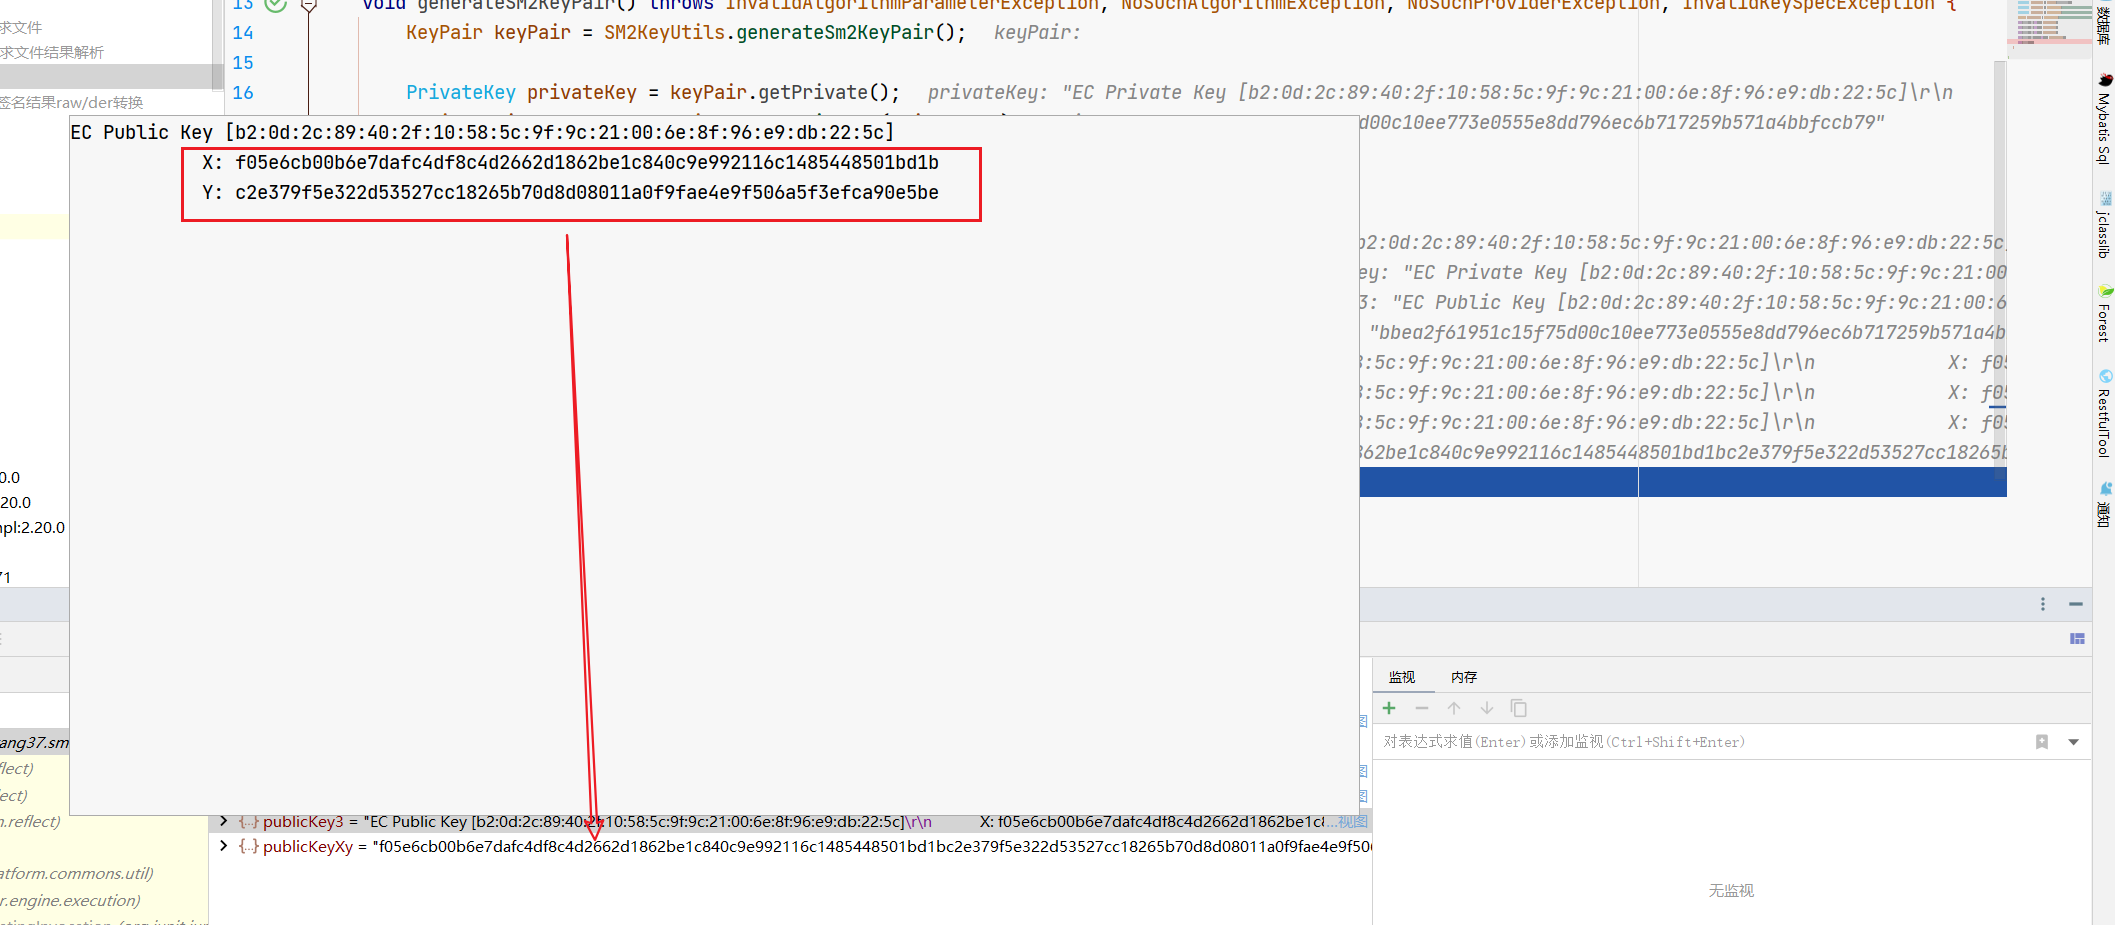Open the Forest tool window
2115x925 pixels.
[2104, 313]
